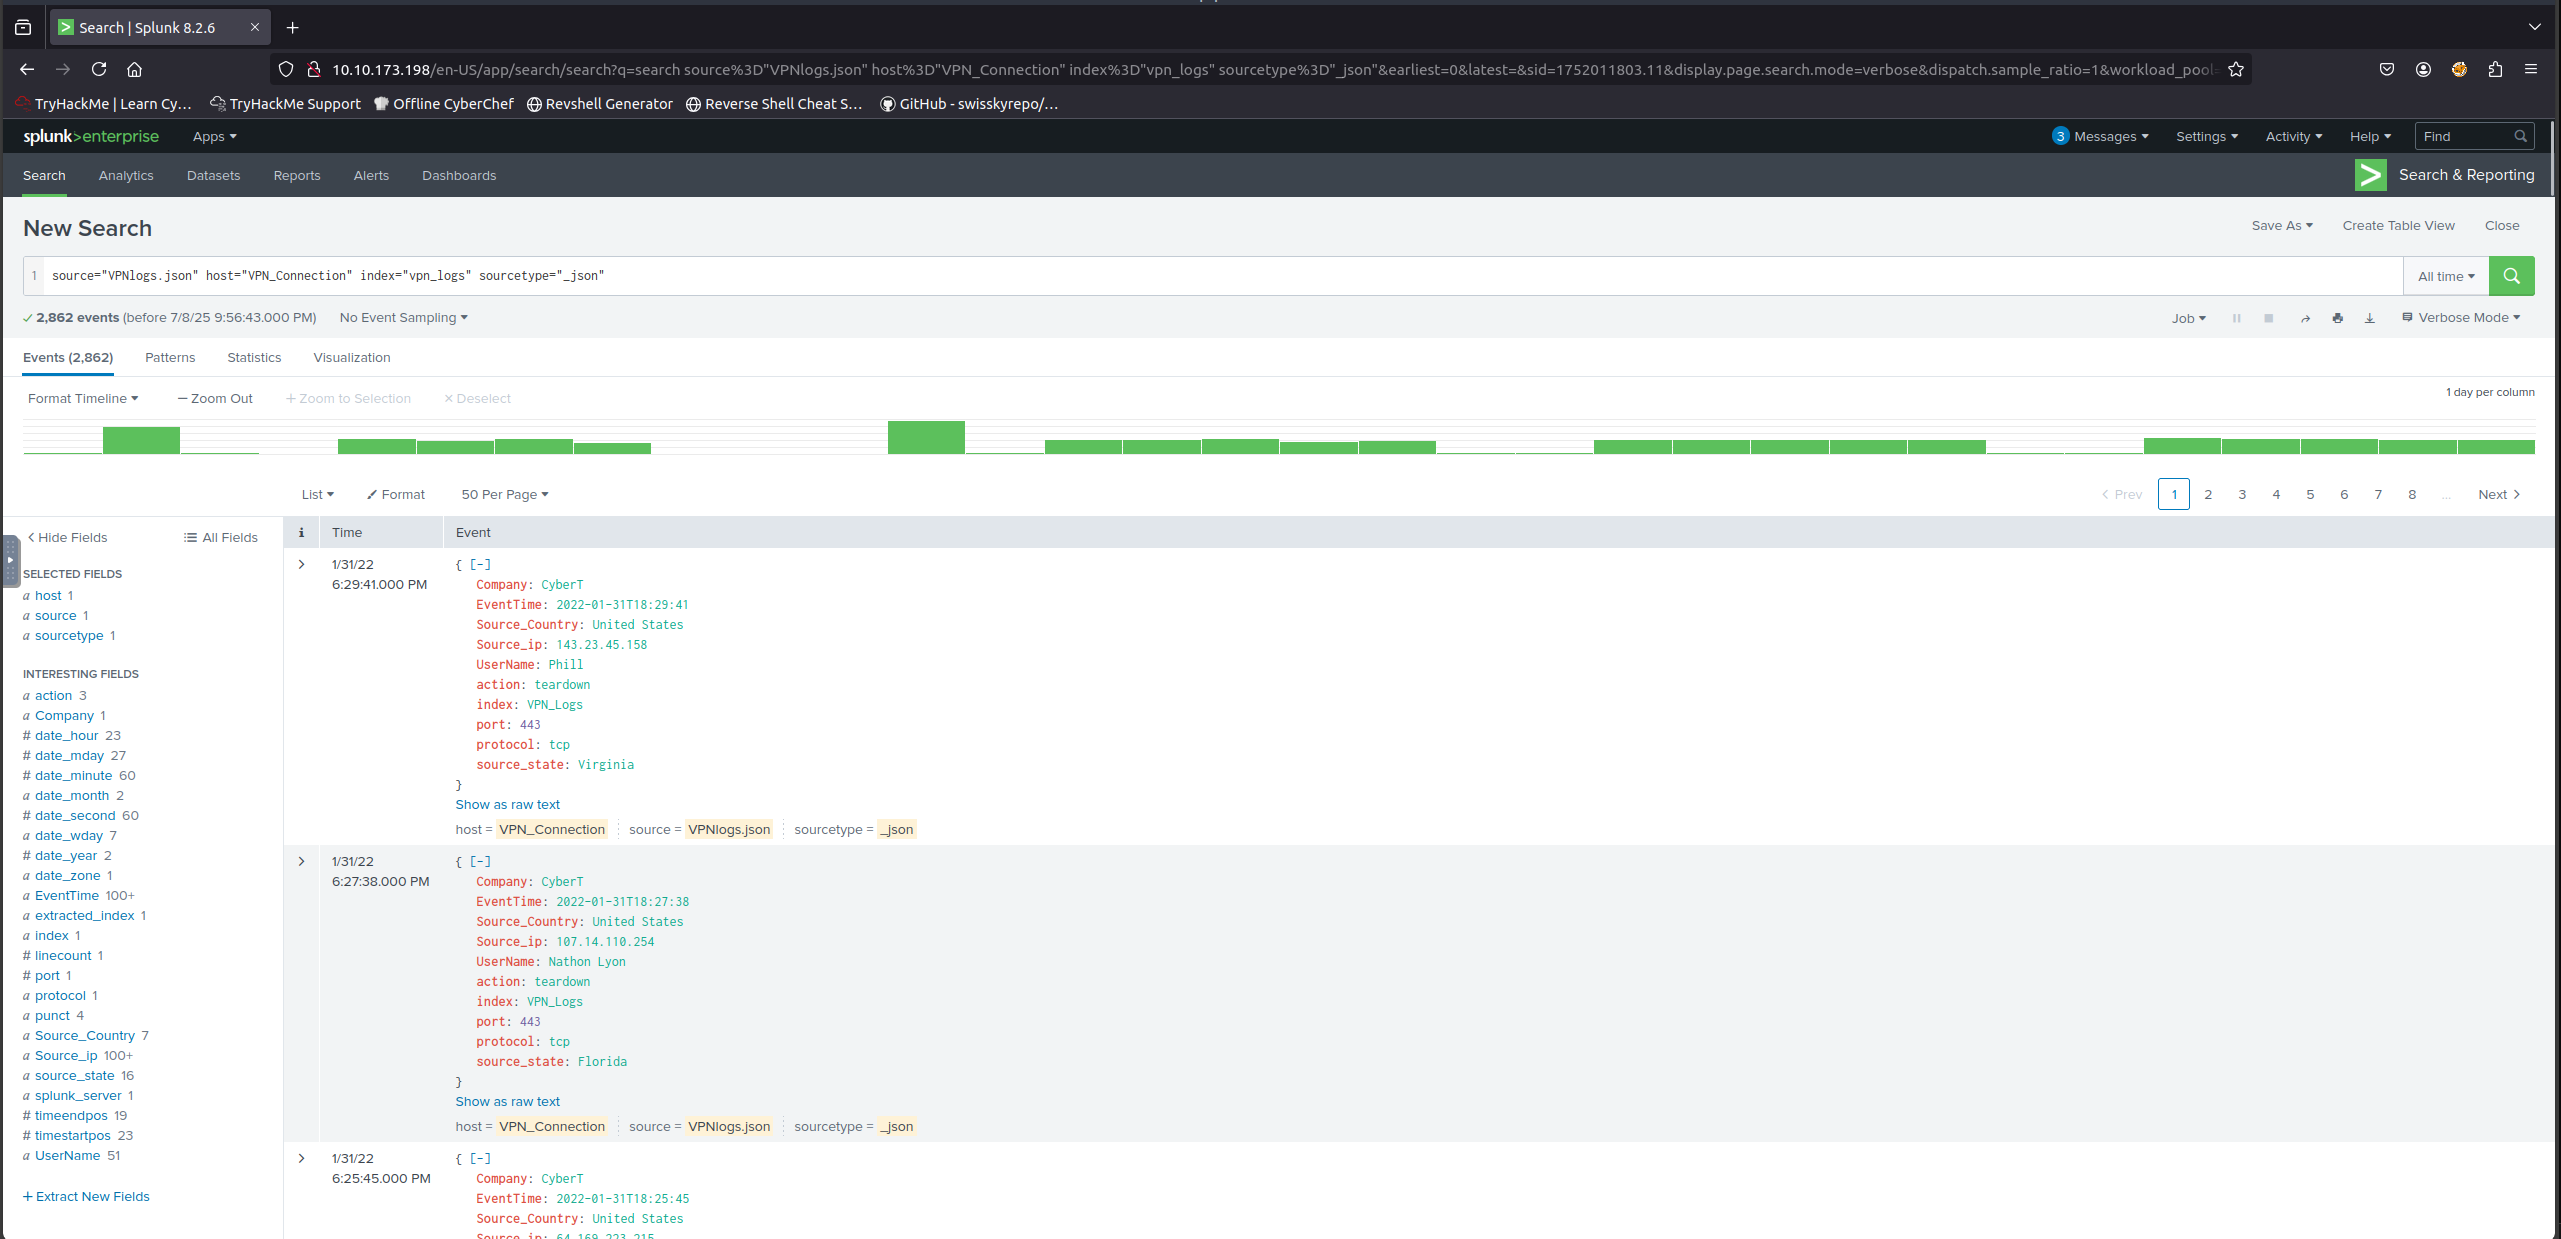Open the Messages dropdown
The image size is (2561, 1239).
tap(2100, 136)
